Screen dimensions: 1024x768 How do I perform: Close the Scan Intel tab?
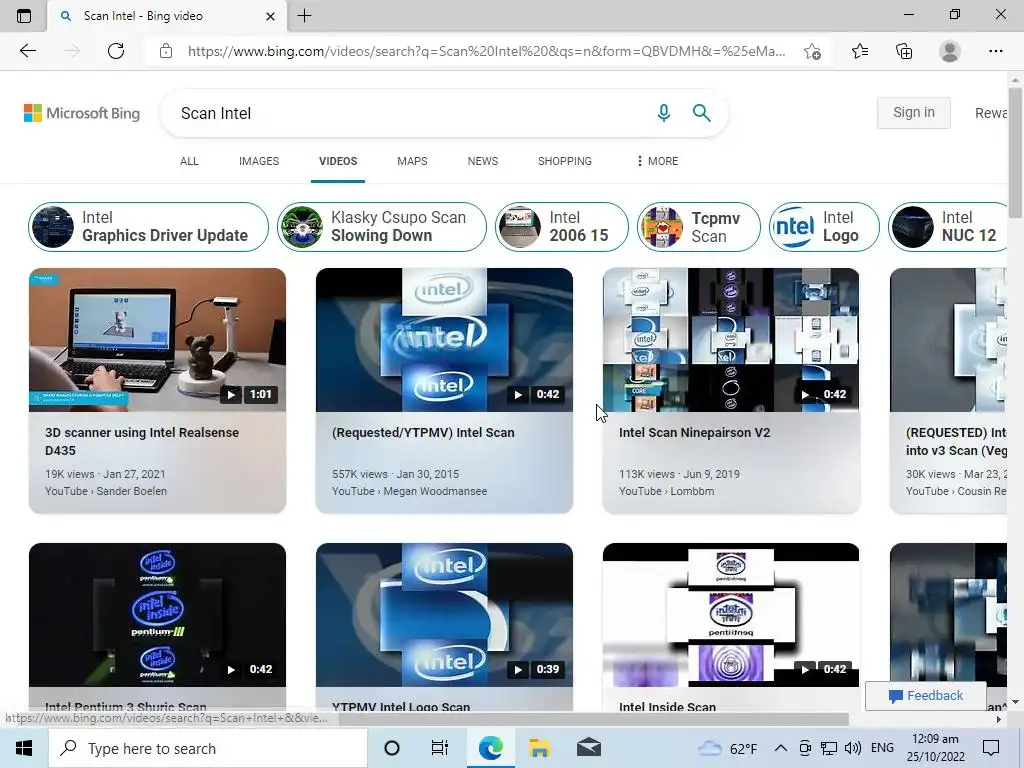click(270, 16)
